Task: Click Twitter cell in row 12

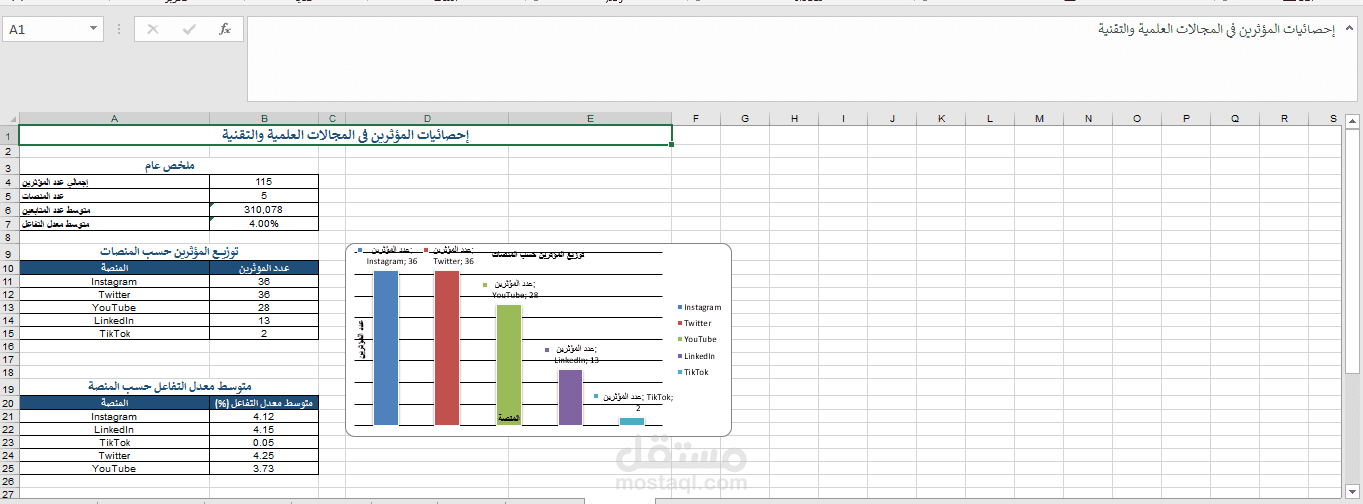Action: pos(114,294)
